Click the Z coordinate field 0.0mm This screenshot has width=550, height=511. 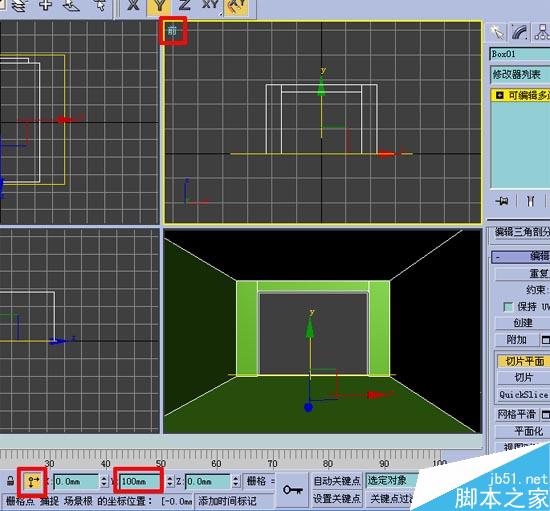point(208,481)
